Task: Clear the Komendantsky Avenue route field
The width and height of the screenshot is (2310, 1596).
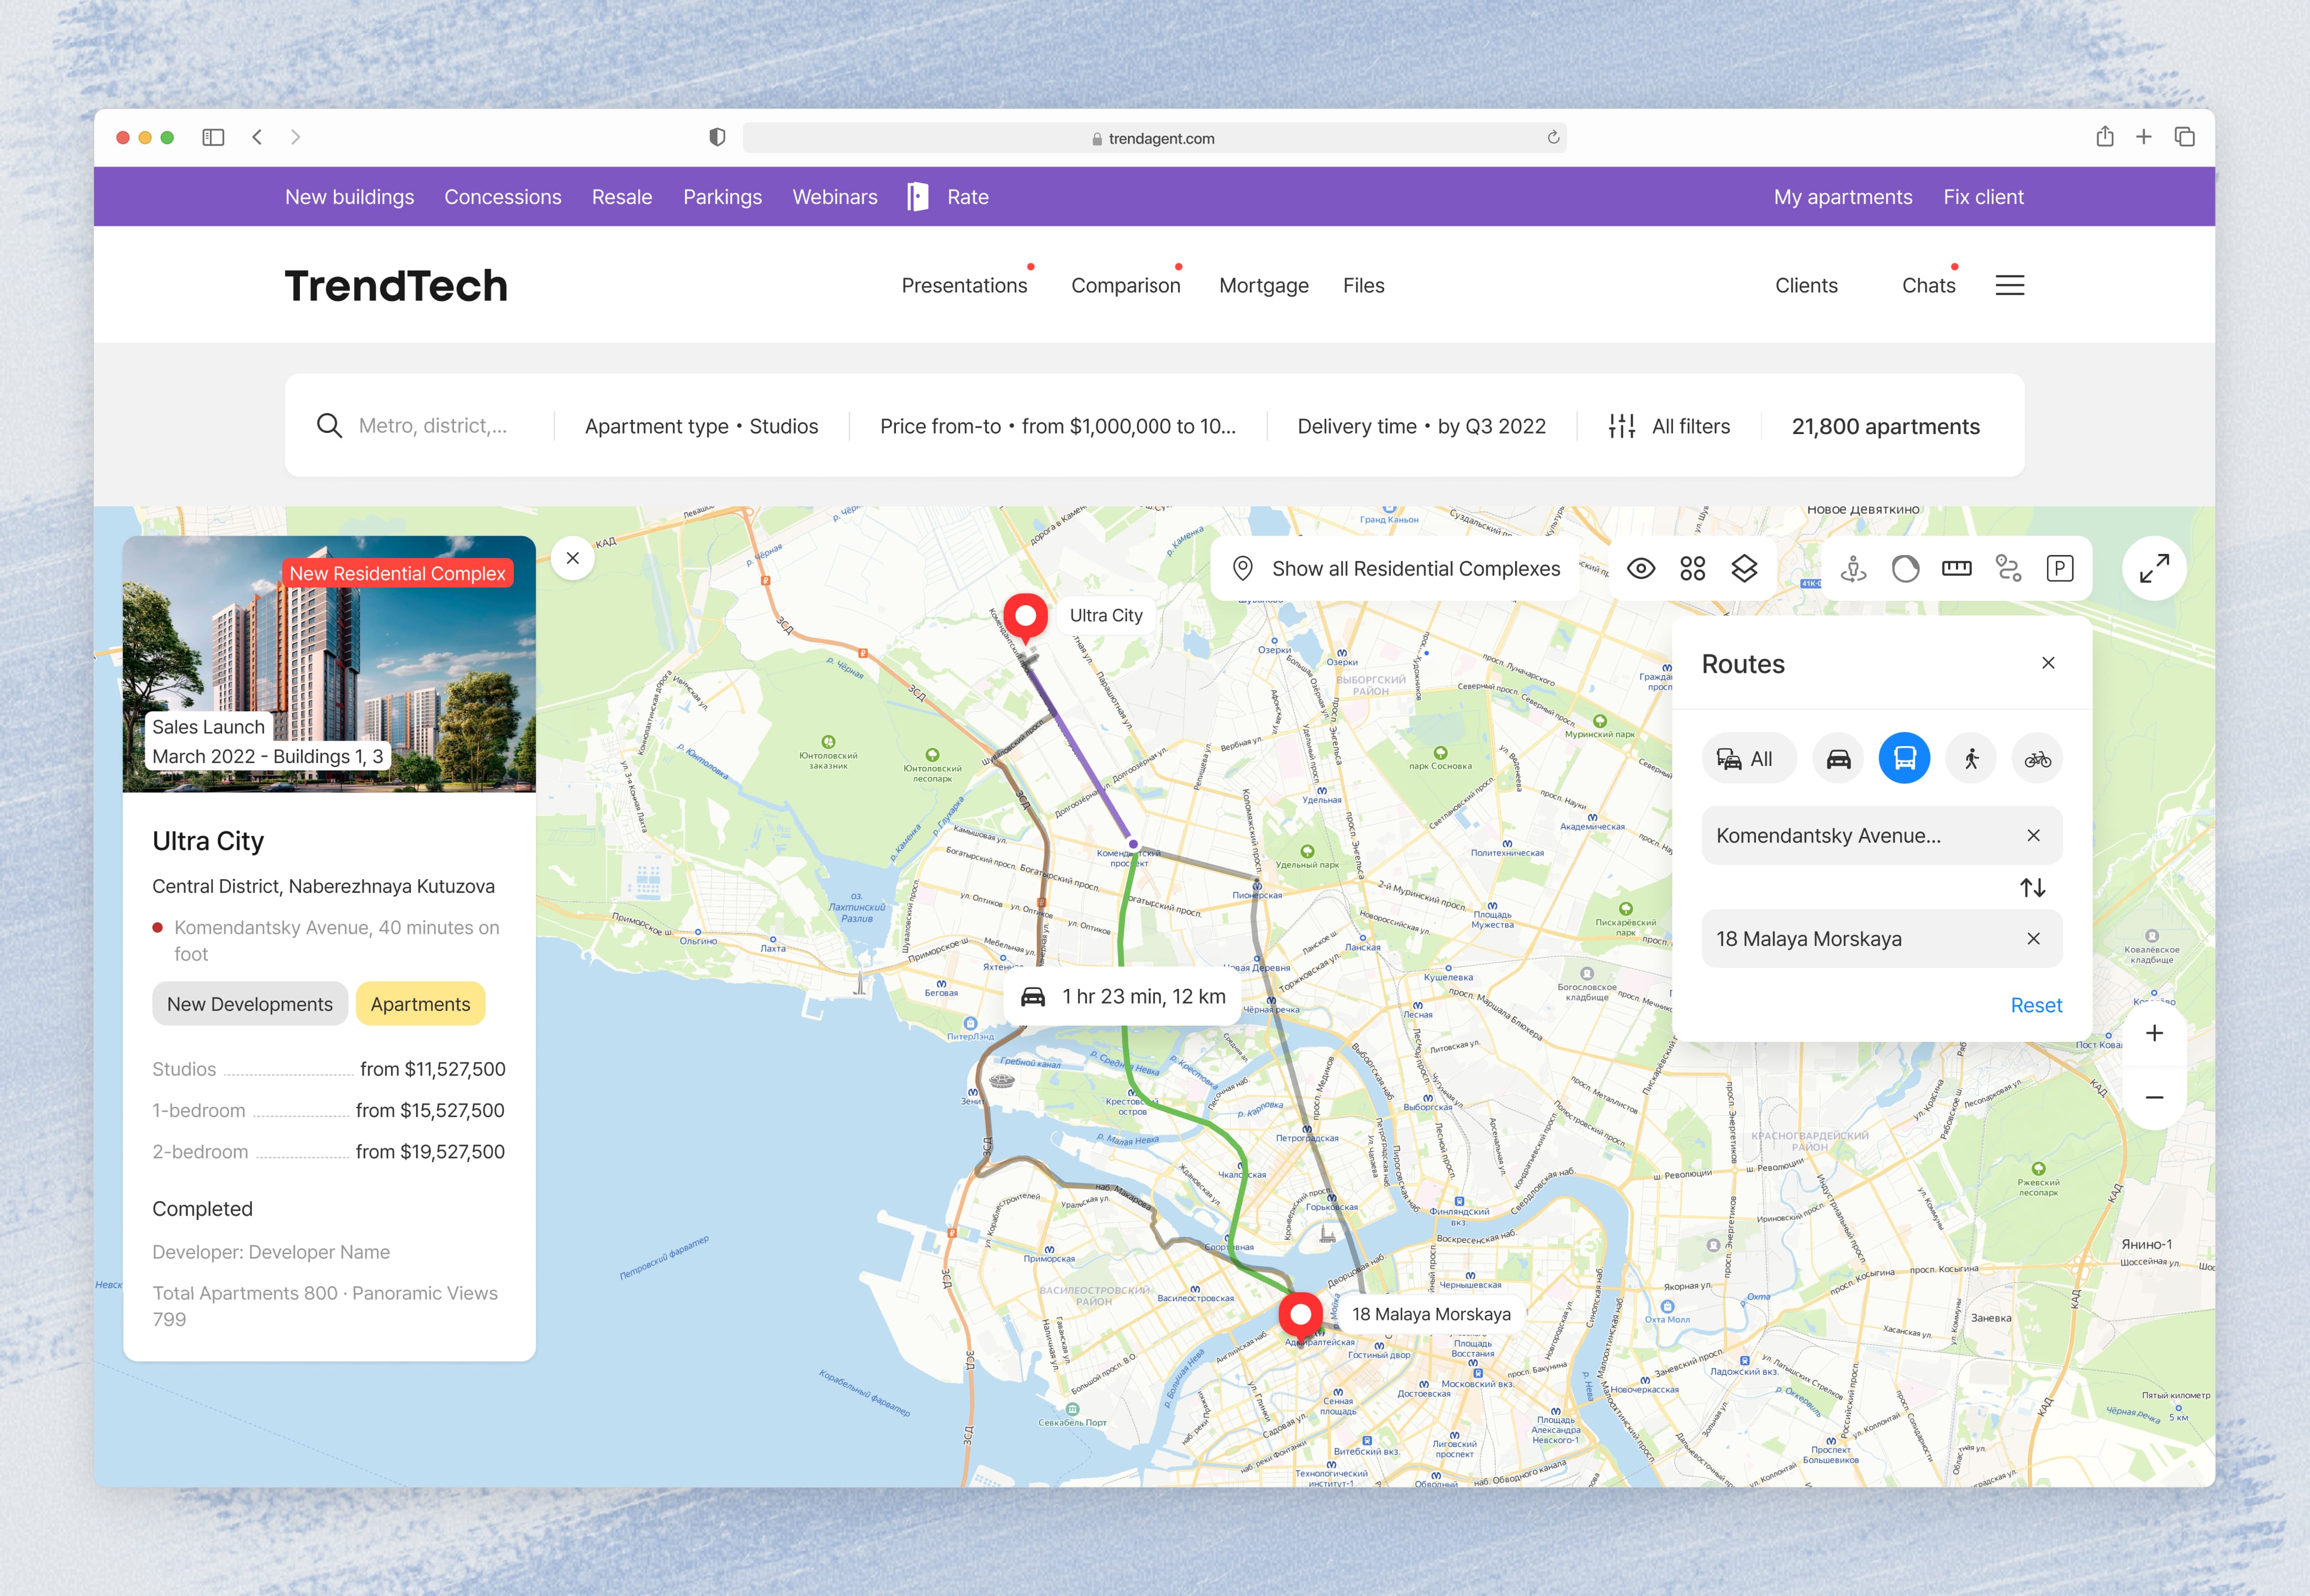Action: [2033, 835]
